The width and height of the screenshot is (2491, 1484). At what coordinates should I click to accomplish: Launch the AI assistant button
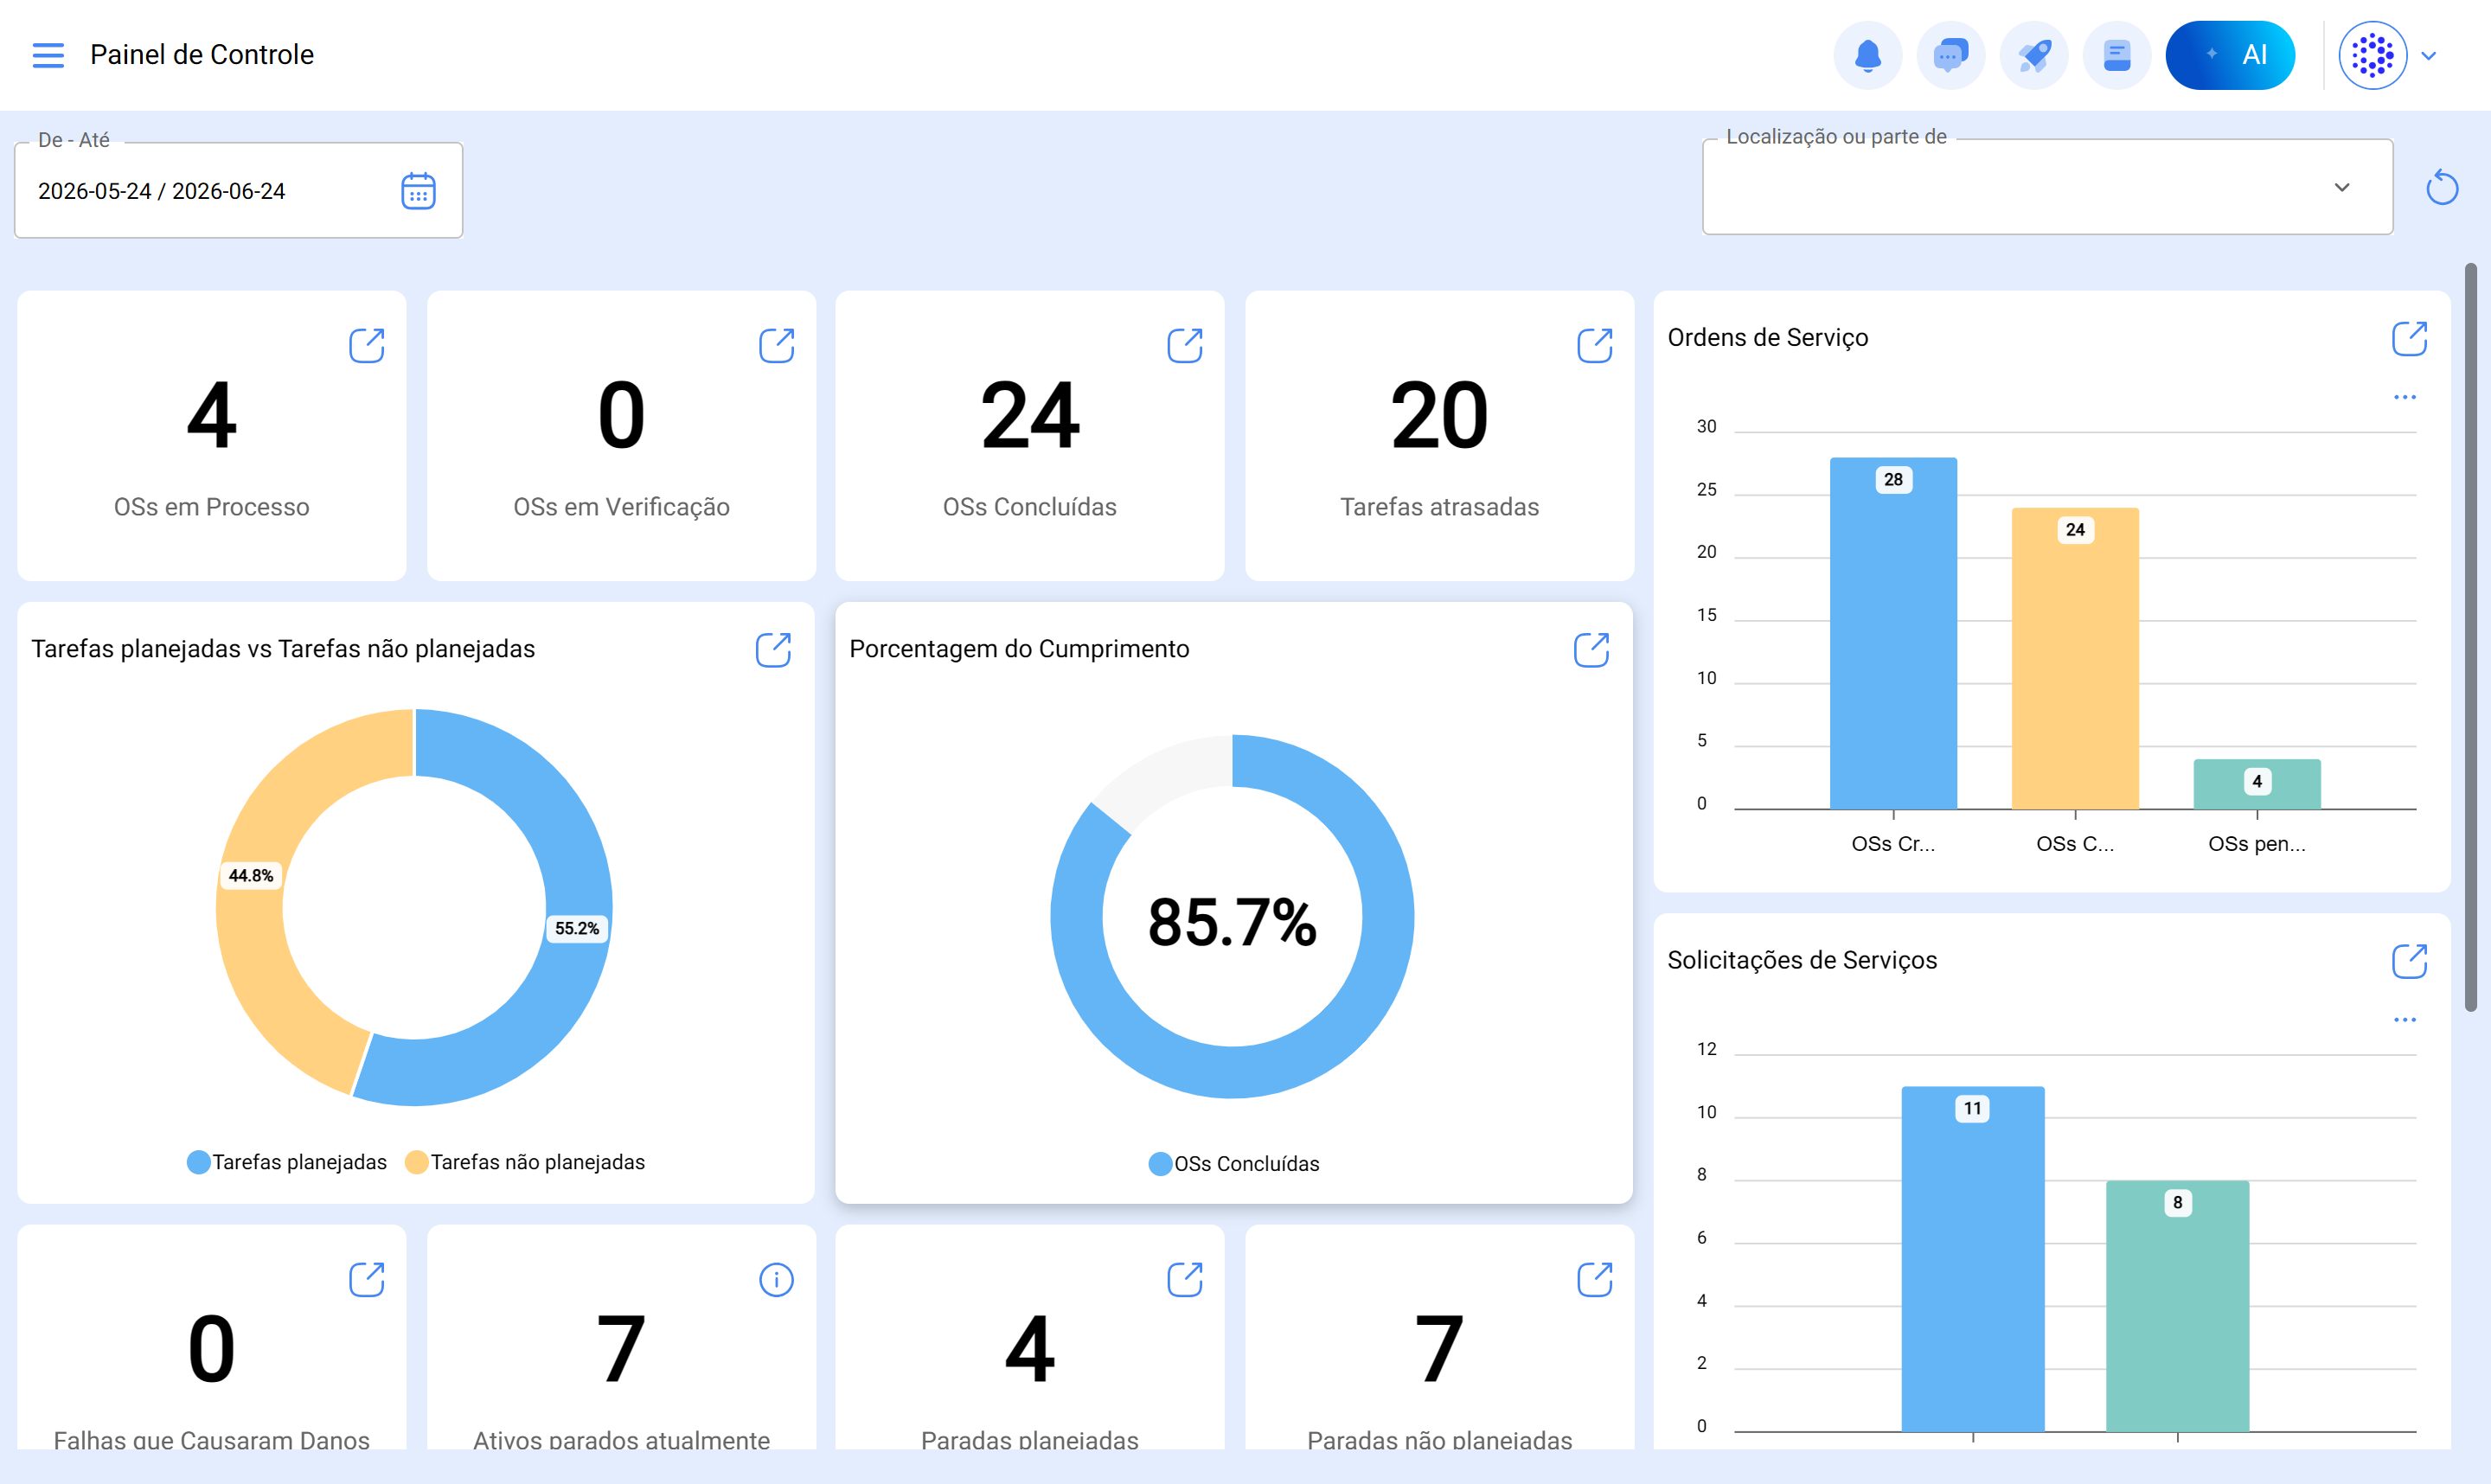(2229, 55)
